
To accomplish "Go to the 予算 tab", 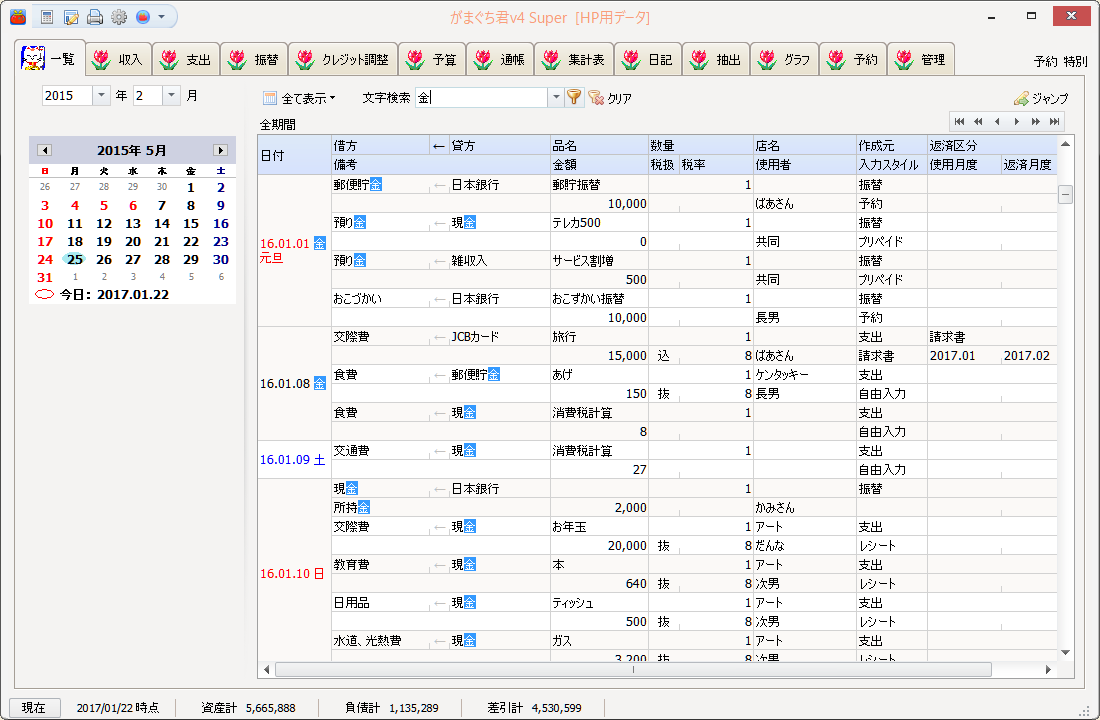I will pyautogui.click(x=433, y=60).
